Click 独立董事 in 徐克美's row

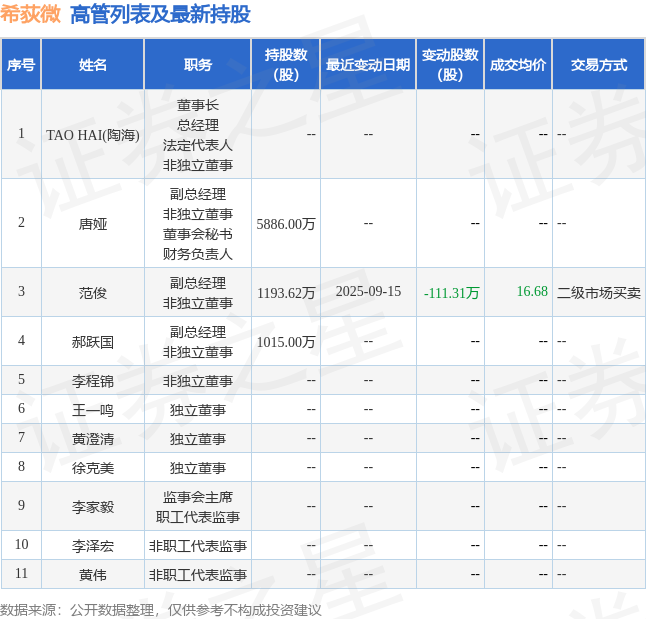coord(198,468)
